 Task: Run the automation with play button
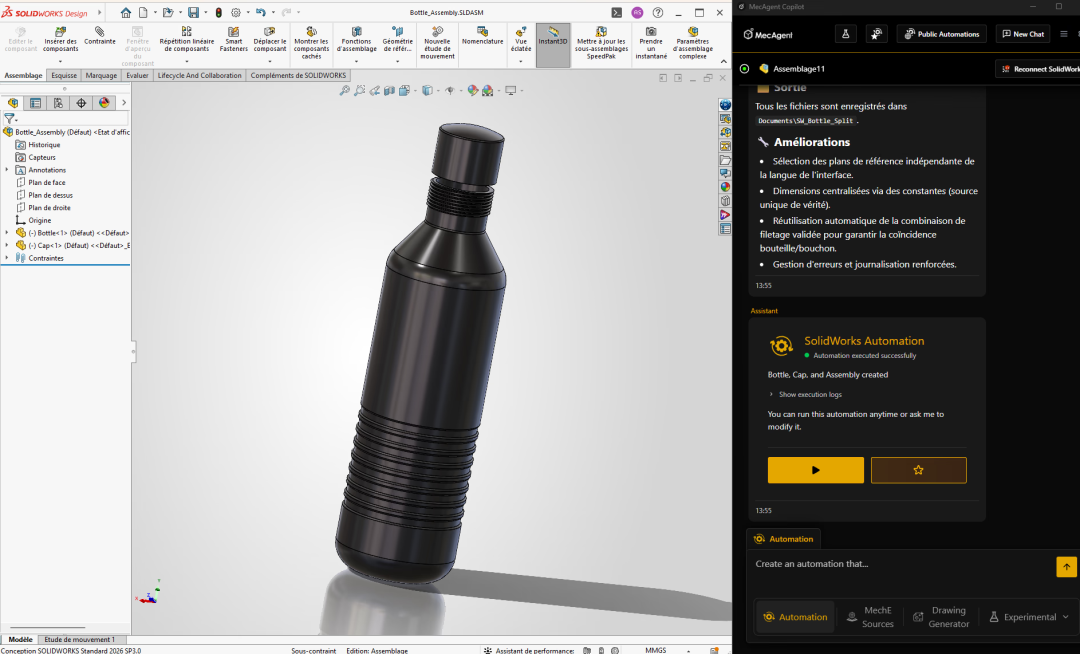816,470
